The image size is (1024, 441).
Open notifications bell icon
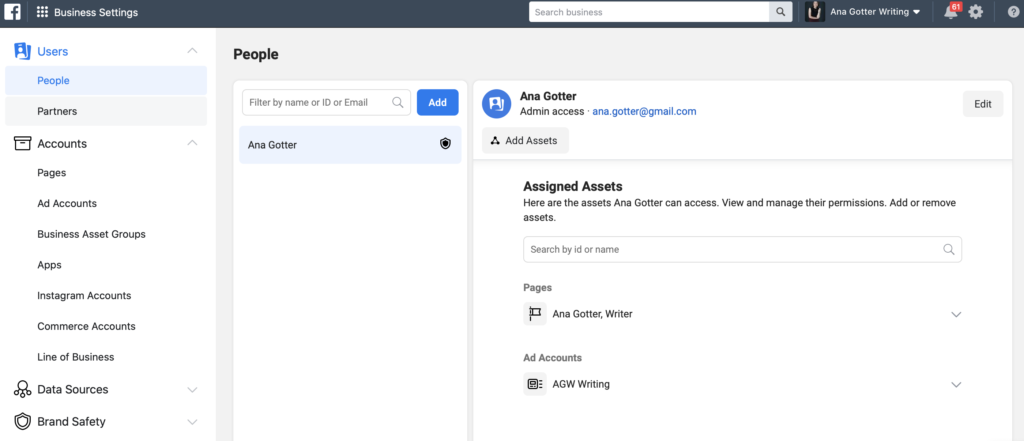pos(950,12)
